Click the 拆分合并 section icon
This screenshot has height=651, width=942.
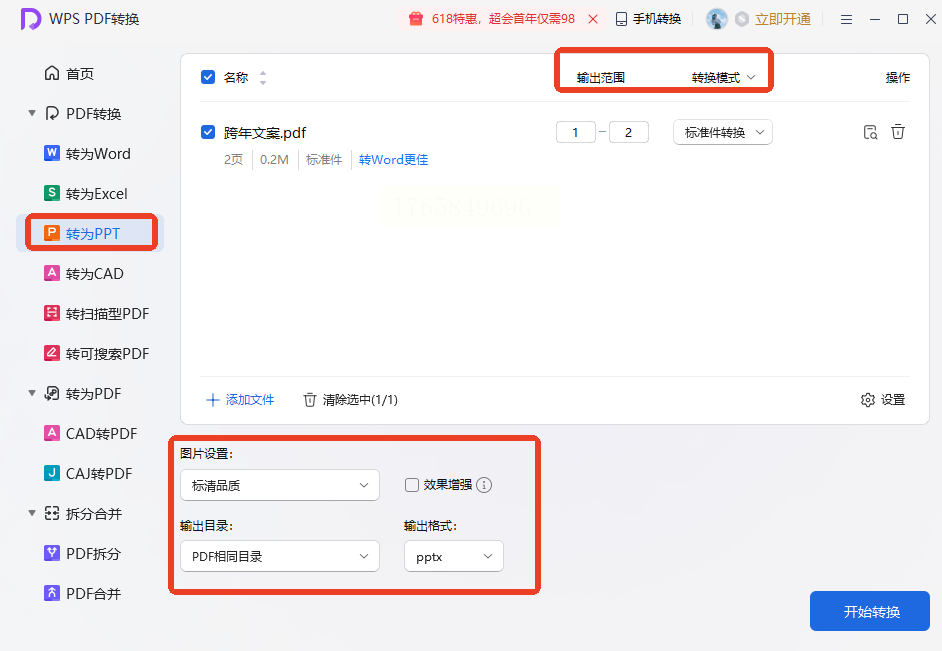[52, 513]
